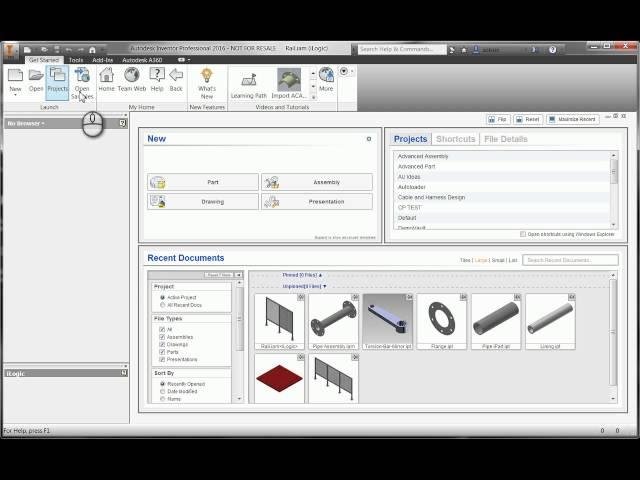The width and height of the screenshot is (640, 480).
Task: Click the search binoculars icon
Action: pos(452,50)
